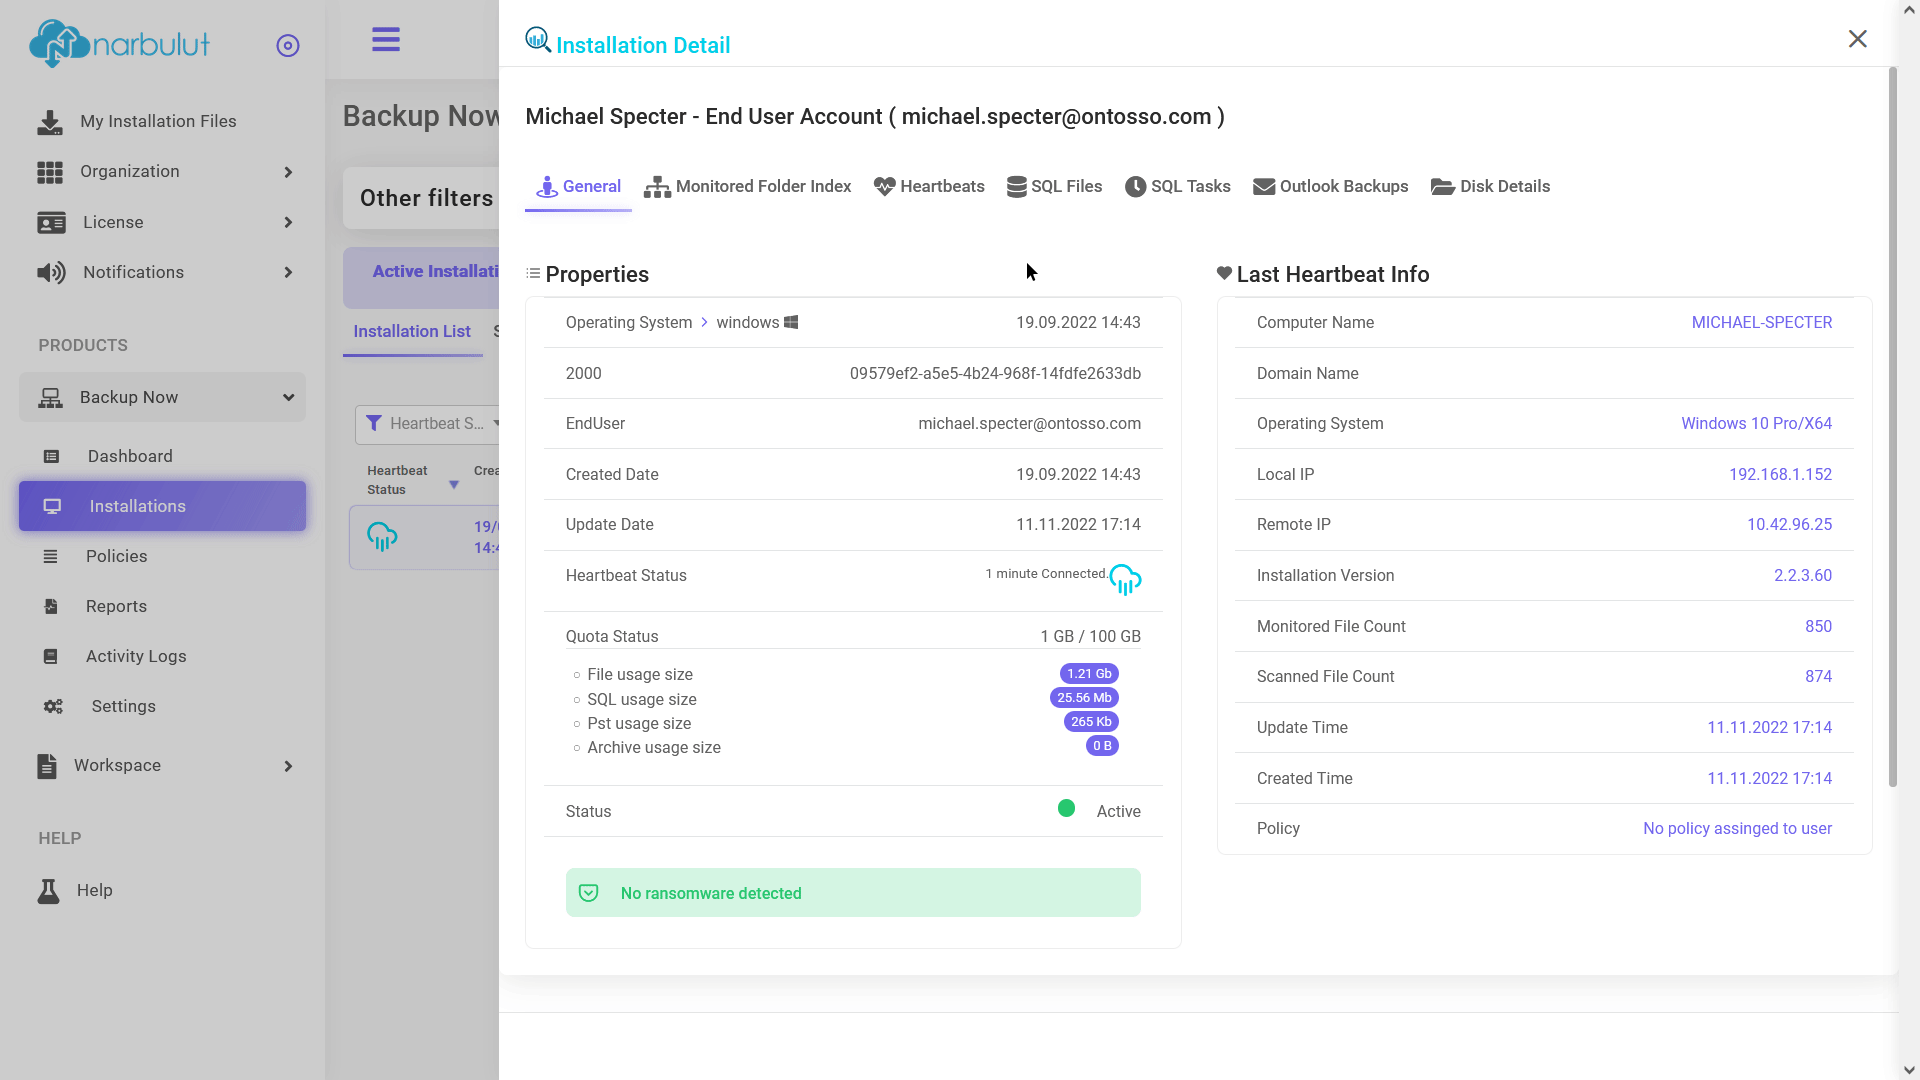Click installation version 2.2.3.60
This screenshot has height=1080, width=1920.
point(1803,575)
